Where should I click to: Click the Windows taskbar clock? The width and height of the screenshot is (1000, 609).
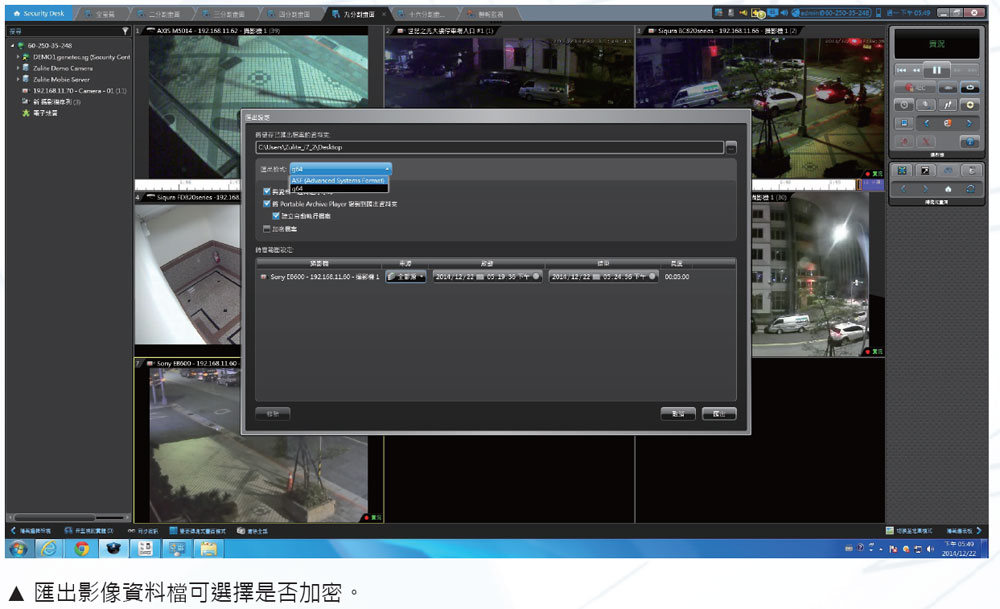(960, 548)
